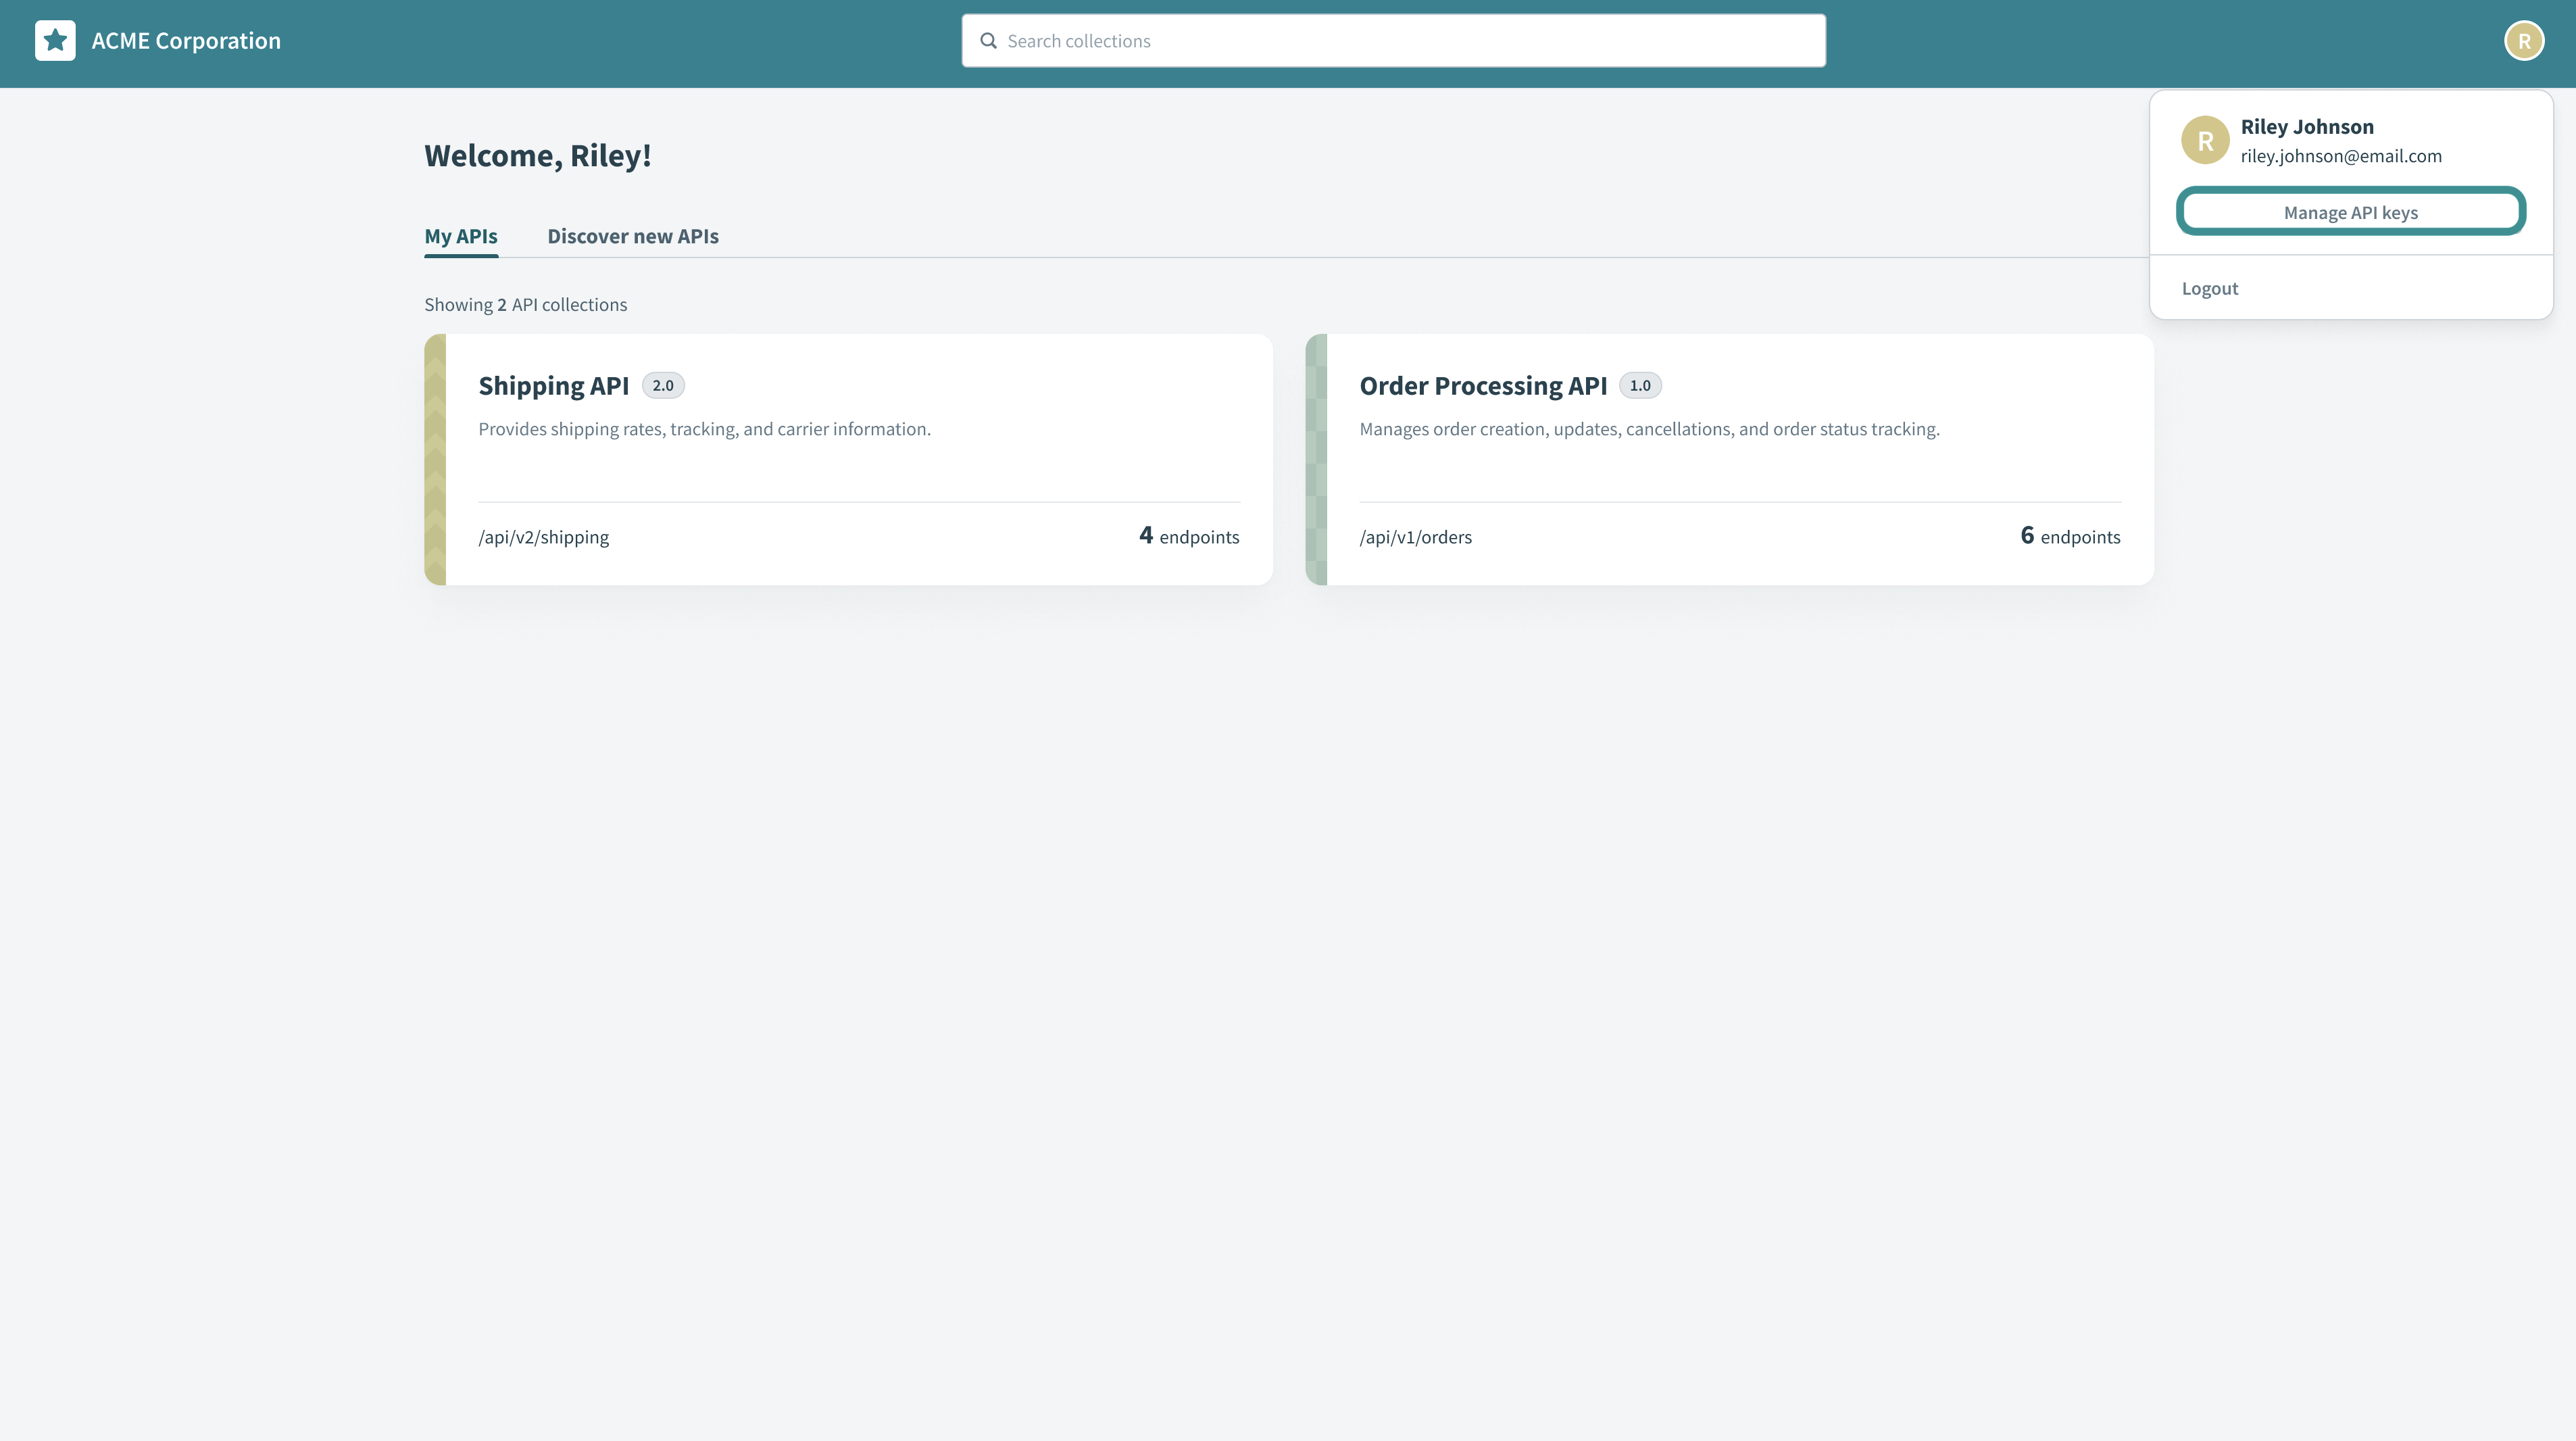Click the /api/v2/shipping path link
2576x1441 pixels.
pyautogui.click(x=543, y=536)
